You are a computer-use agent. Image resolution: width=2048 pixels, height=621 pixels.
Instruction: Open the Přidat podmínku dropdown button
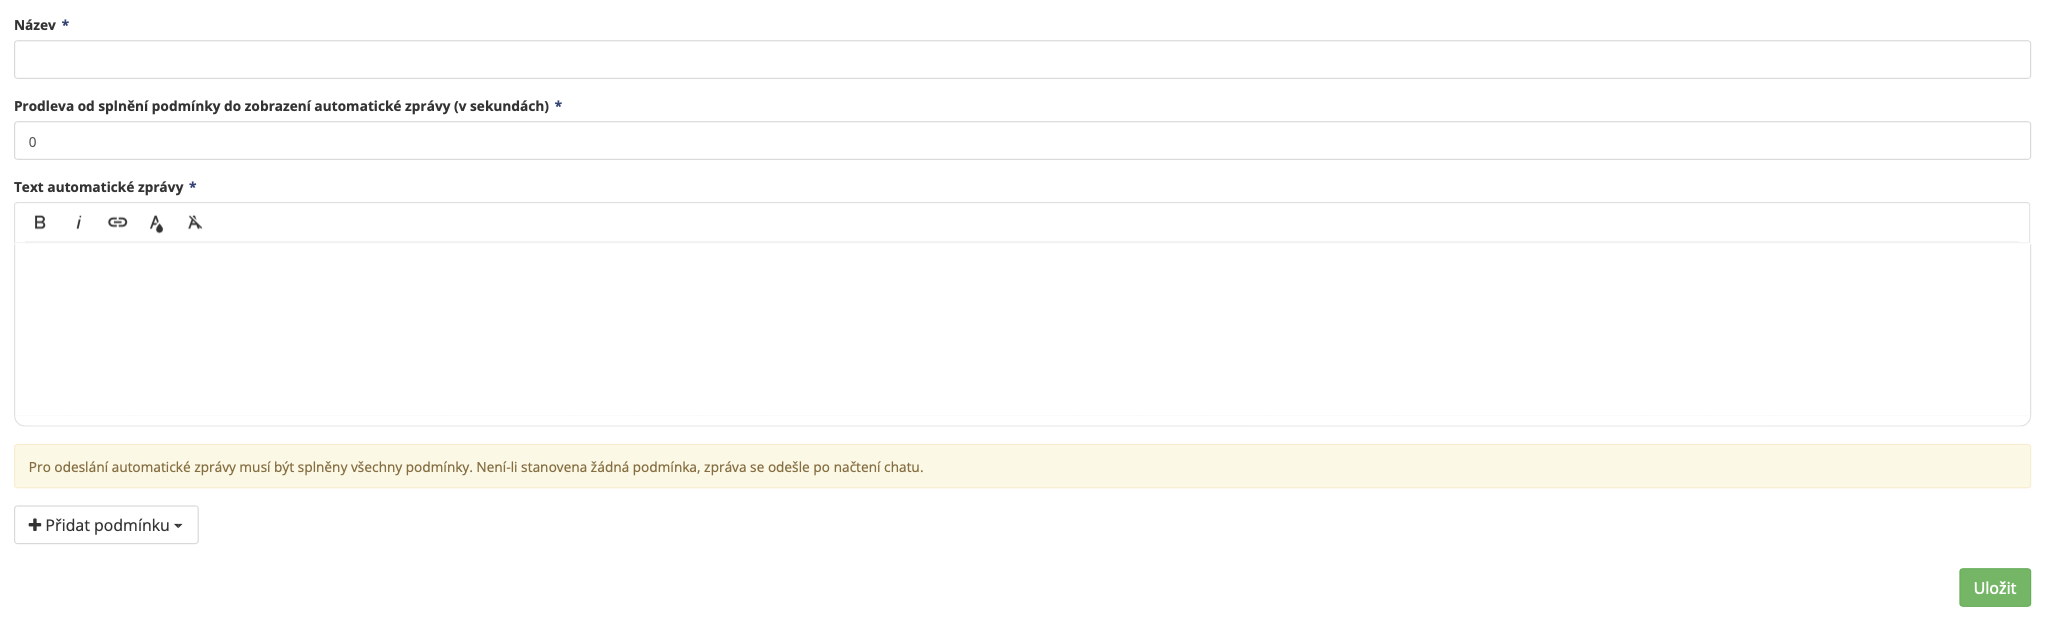pyautogui.click(x=106, y=525)
